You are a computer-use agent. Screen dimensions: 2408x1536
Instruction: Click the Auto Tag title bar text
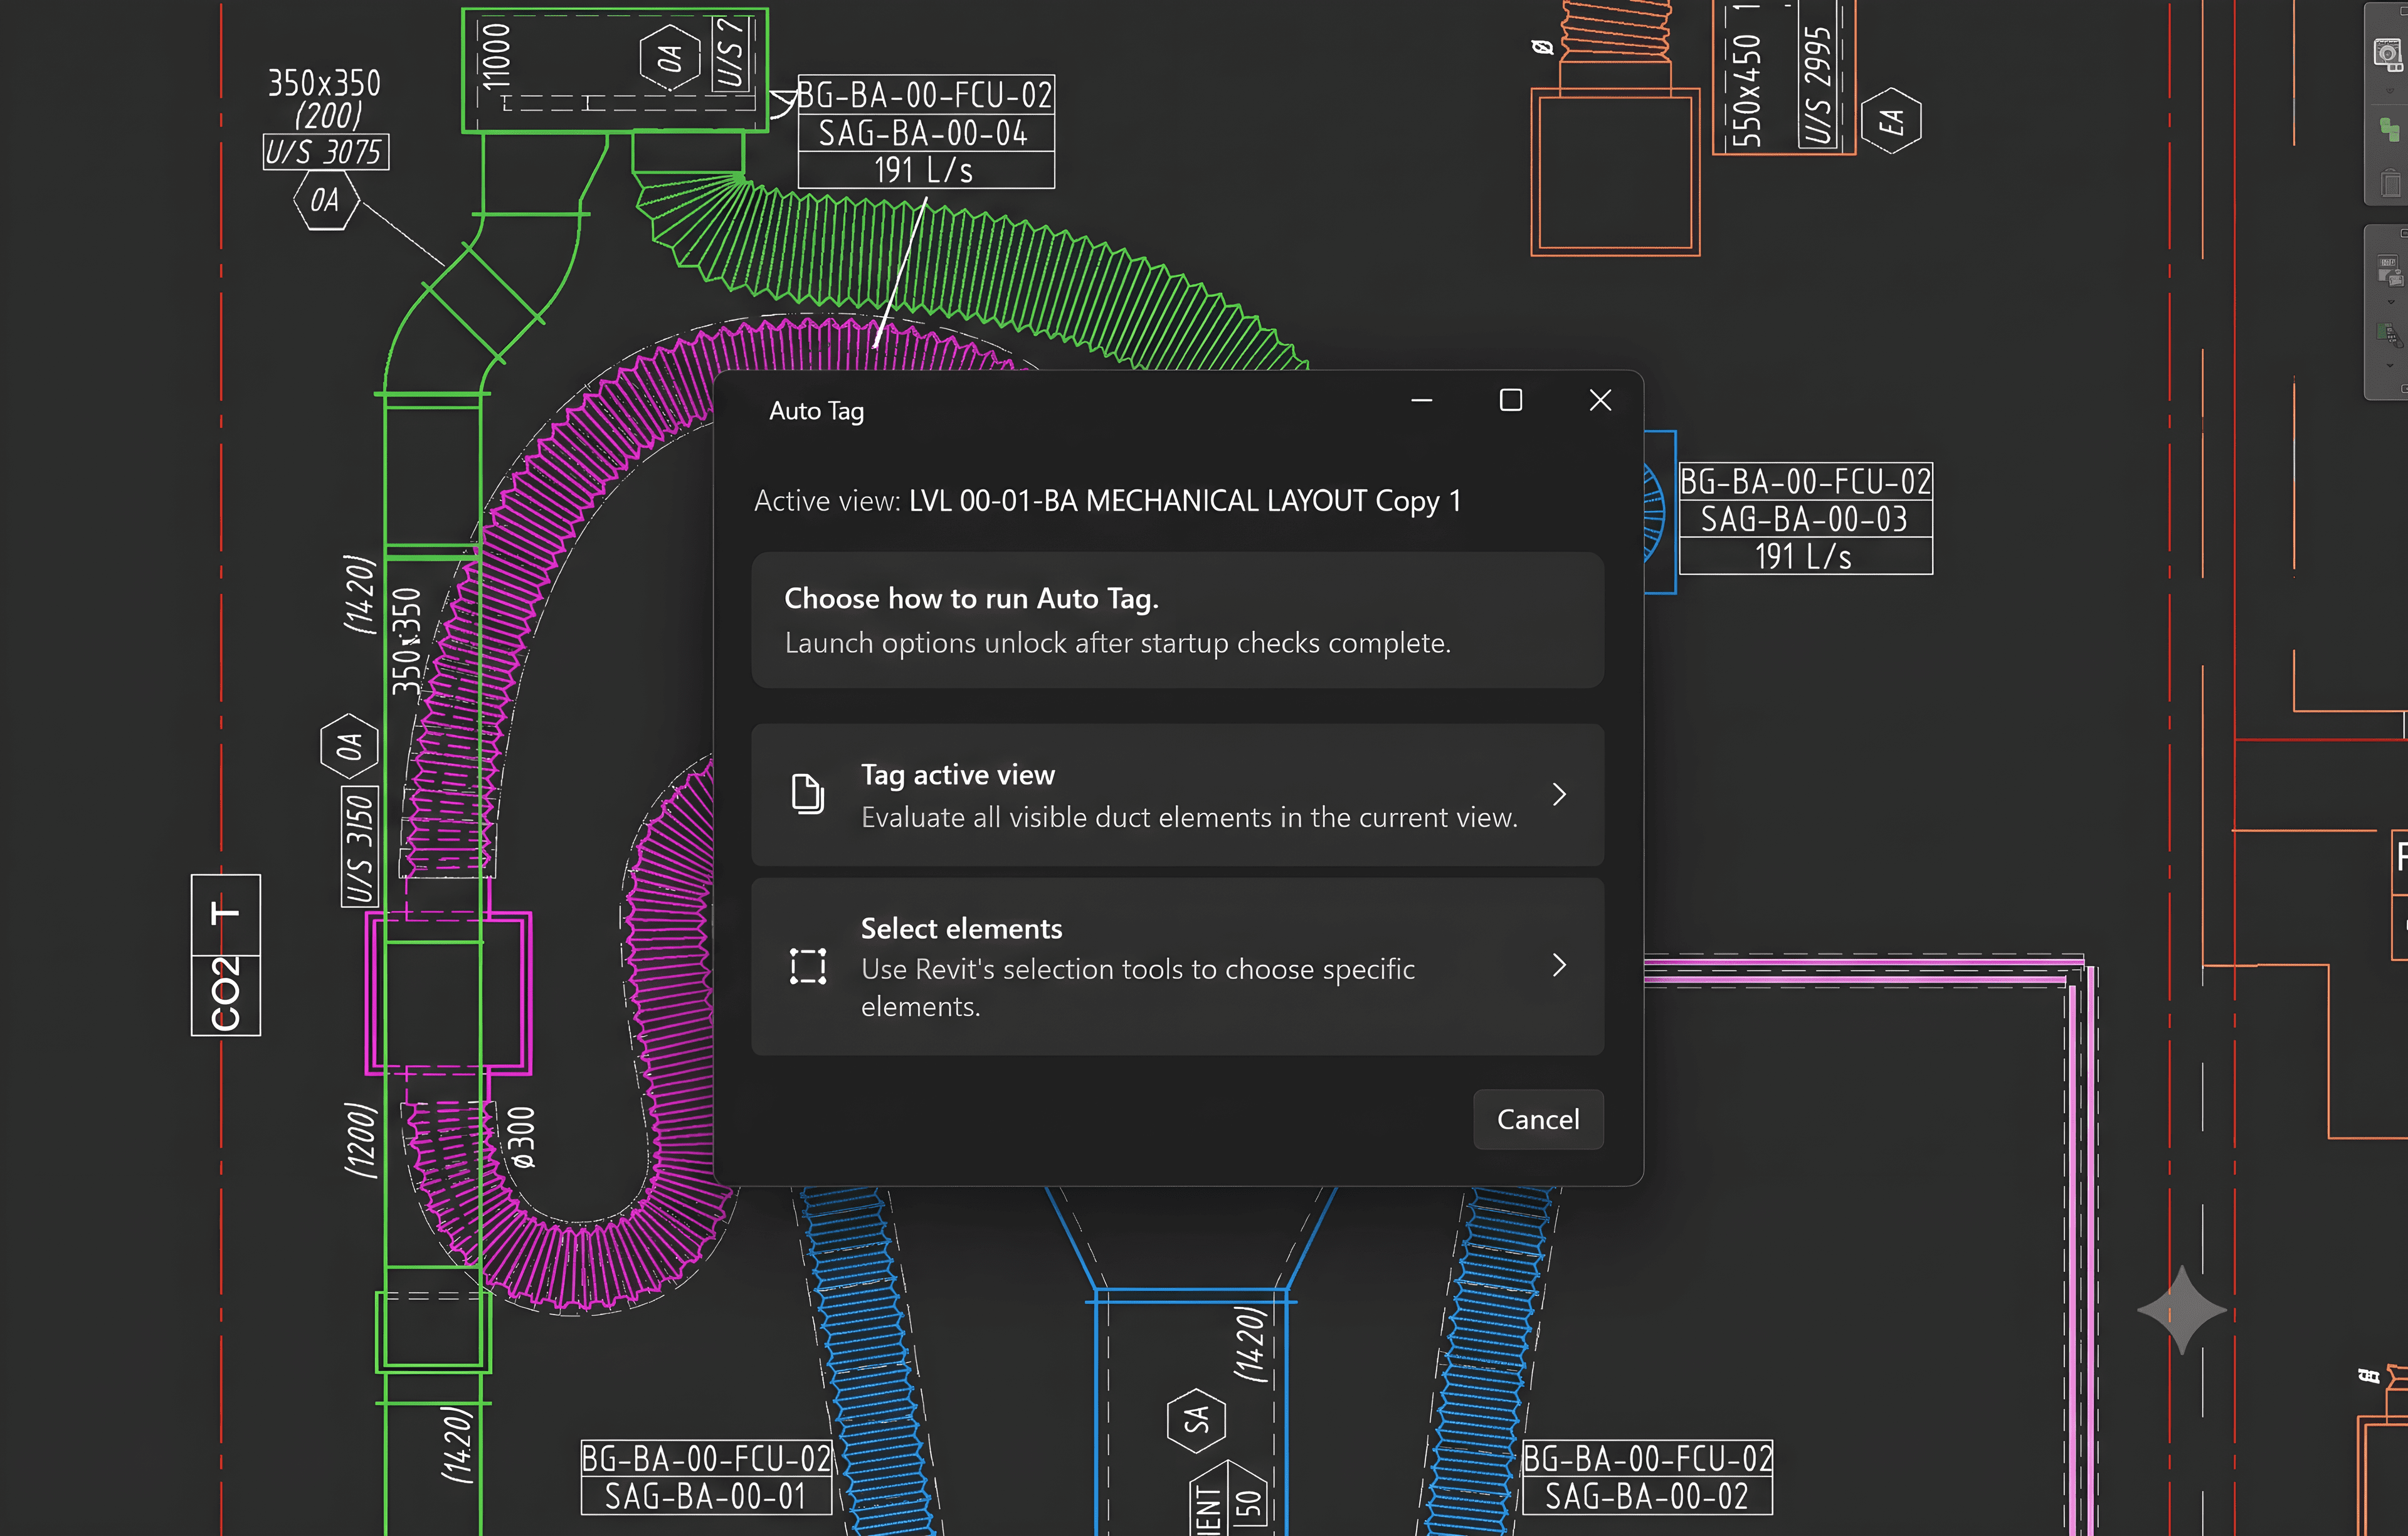[816, 411]
